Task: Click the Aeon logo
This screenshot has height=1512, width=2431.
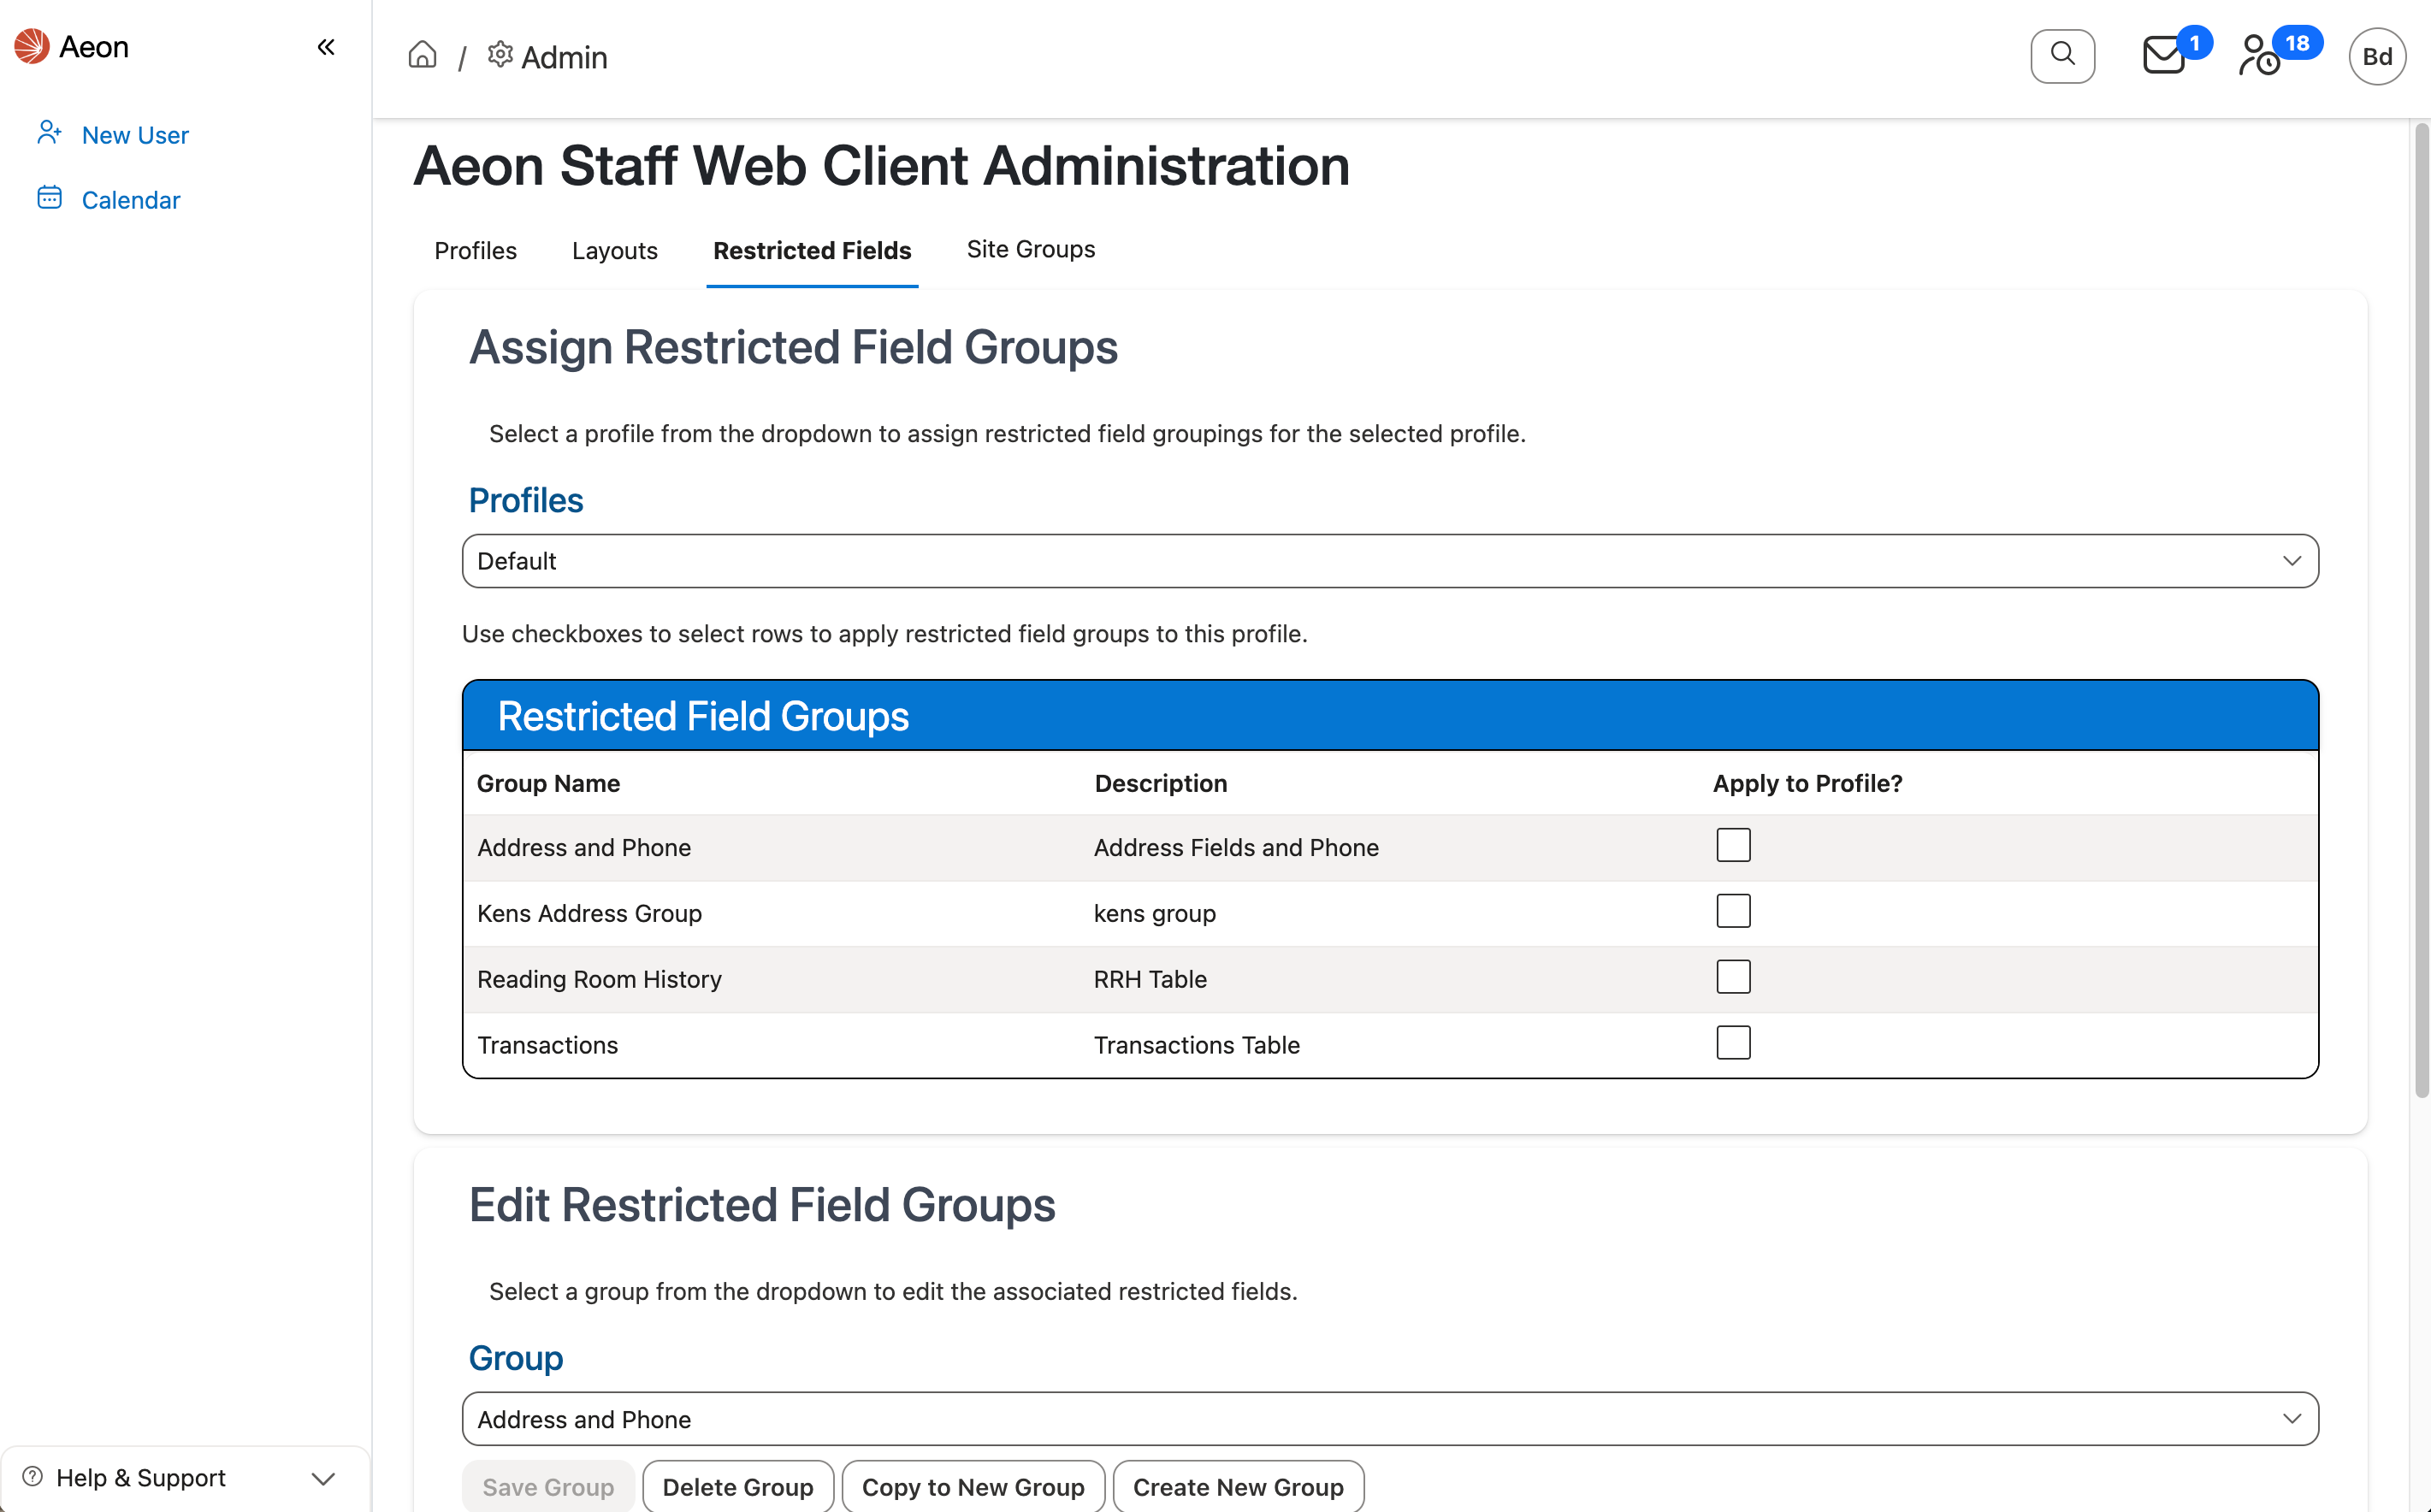Action: (x=30, y=46)
